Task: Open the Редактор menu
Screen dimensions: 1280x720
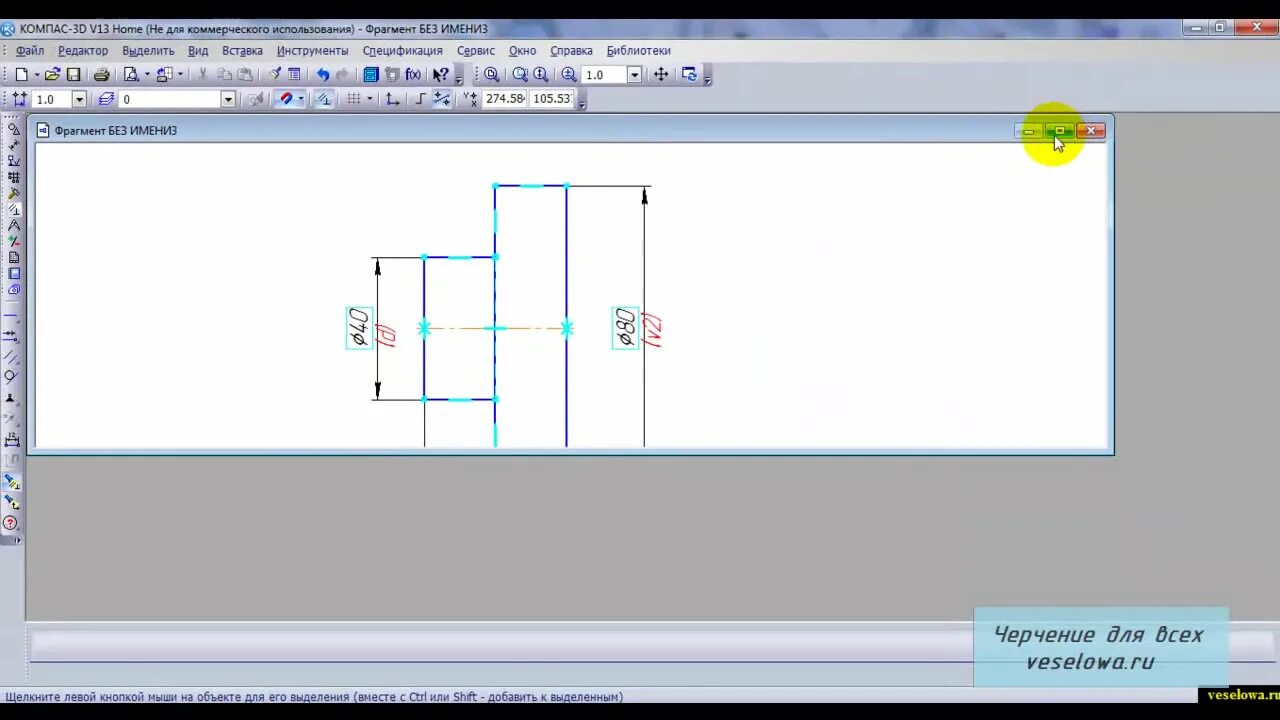Action: pos(83,50)
